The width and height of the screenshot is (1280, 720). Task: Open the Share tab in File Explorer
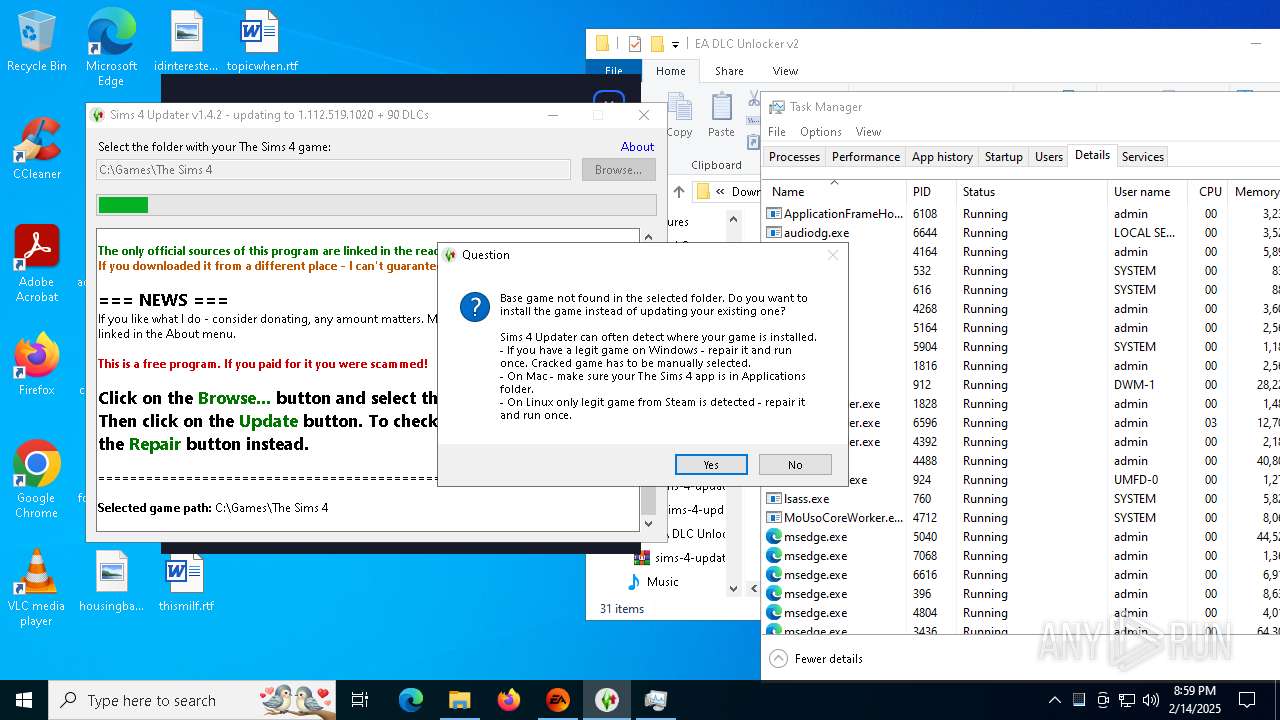[729, 71]
